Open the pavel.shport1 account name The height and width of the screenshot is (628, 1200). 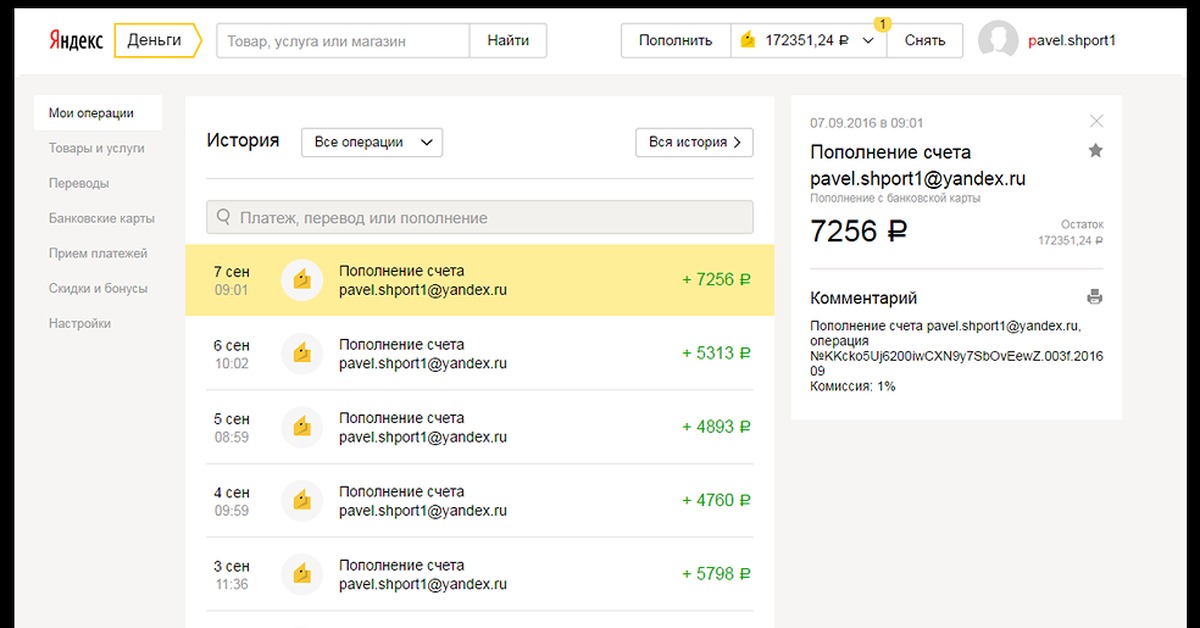click(x=1072, y=41)
